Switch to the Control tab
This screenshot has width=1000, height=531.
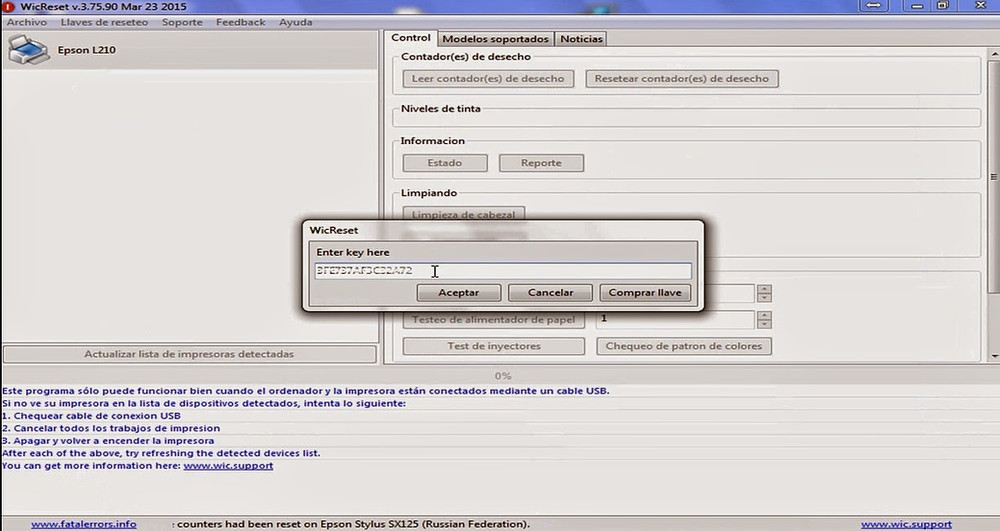point(411,38)
